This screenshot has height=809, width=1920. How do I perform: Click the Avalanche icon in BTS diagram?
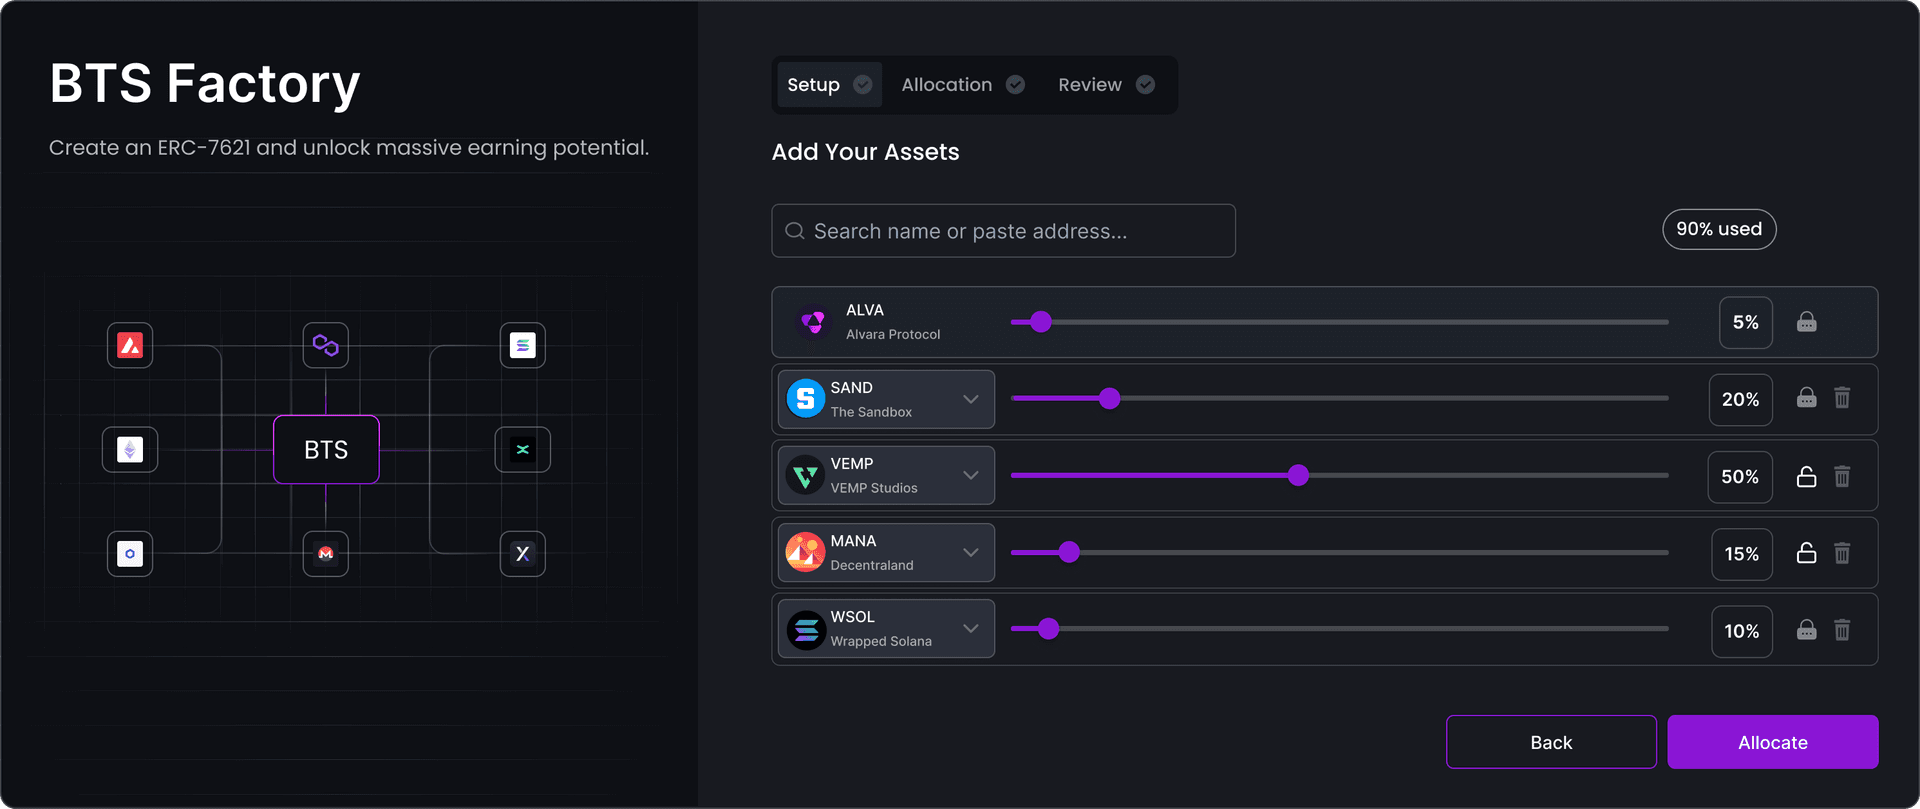(130, 346)
